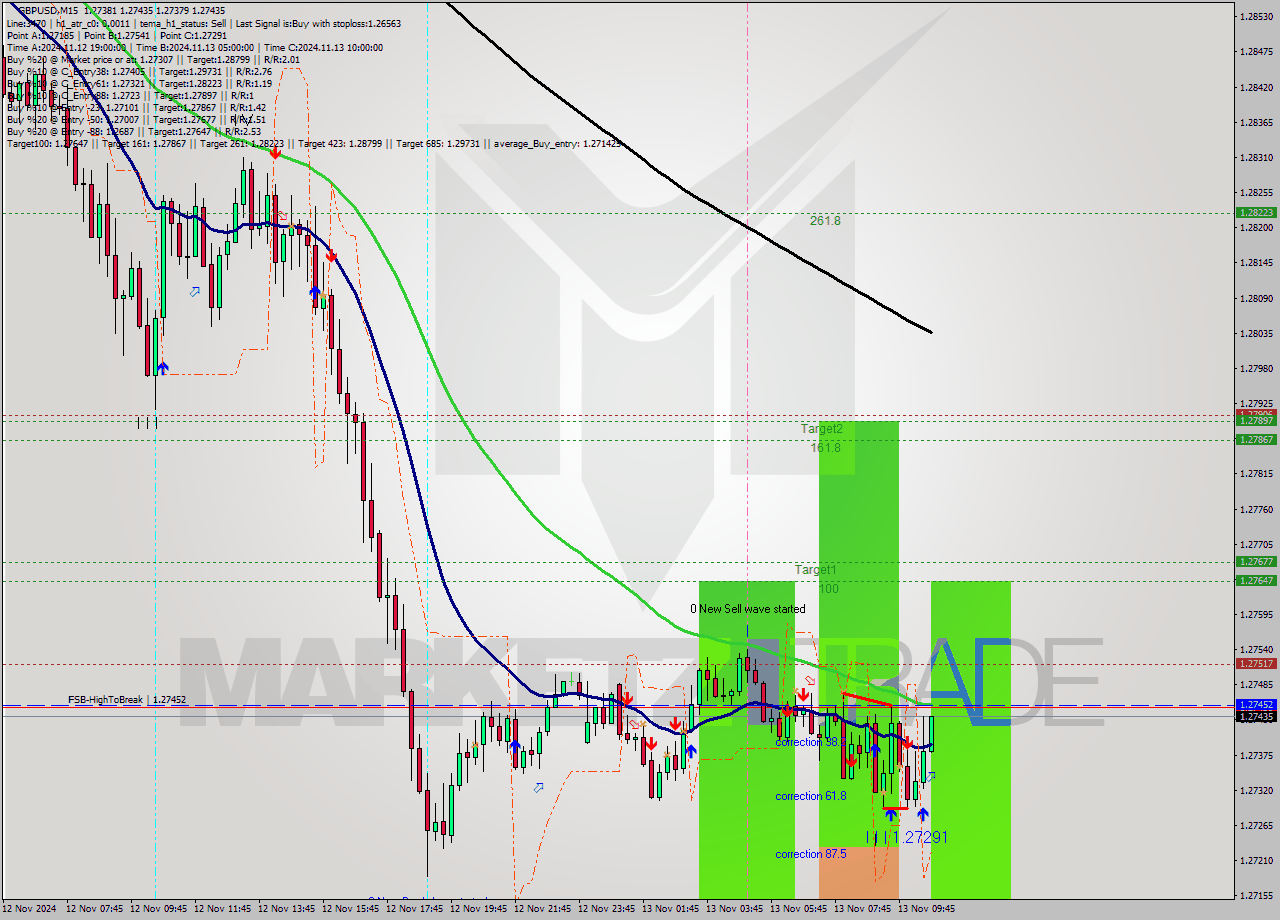Click the red down arrow near 1.28145
This screenshot has width=1280, height=920.
click(x=331, y=256)
